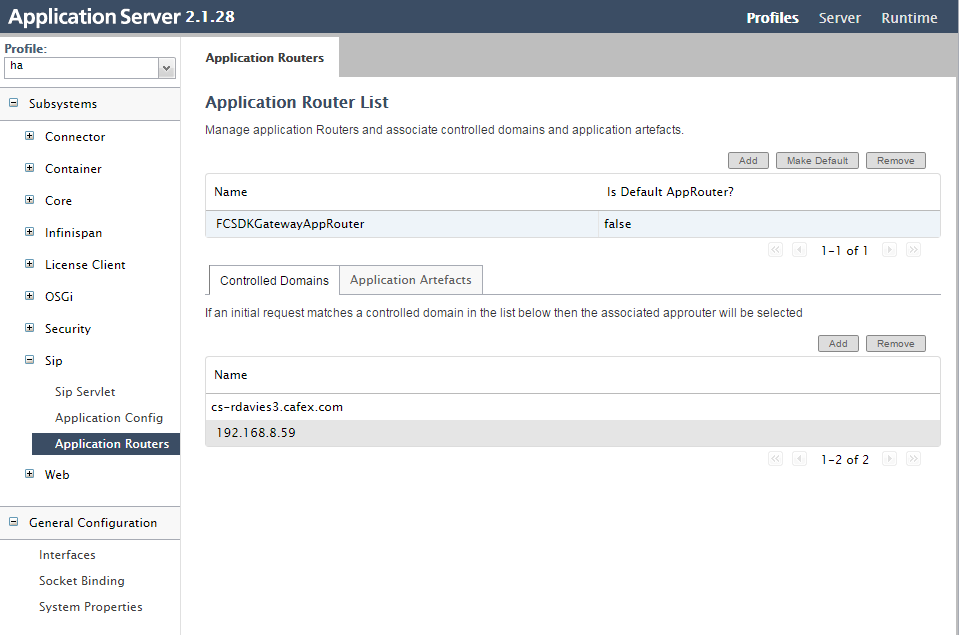This screenshot has width=959, height=635.
Task: Switch to the Application Artefacts tab
Action: (410, 280)
